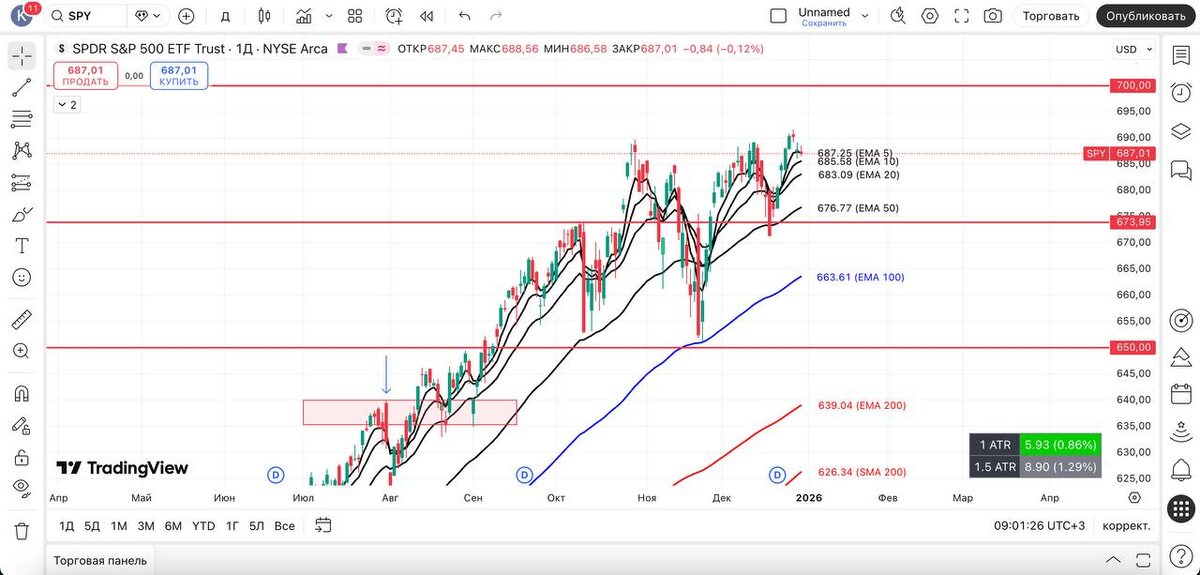Select the brush drawing tool
The image size is (1200, 575).
click(22, 215)
